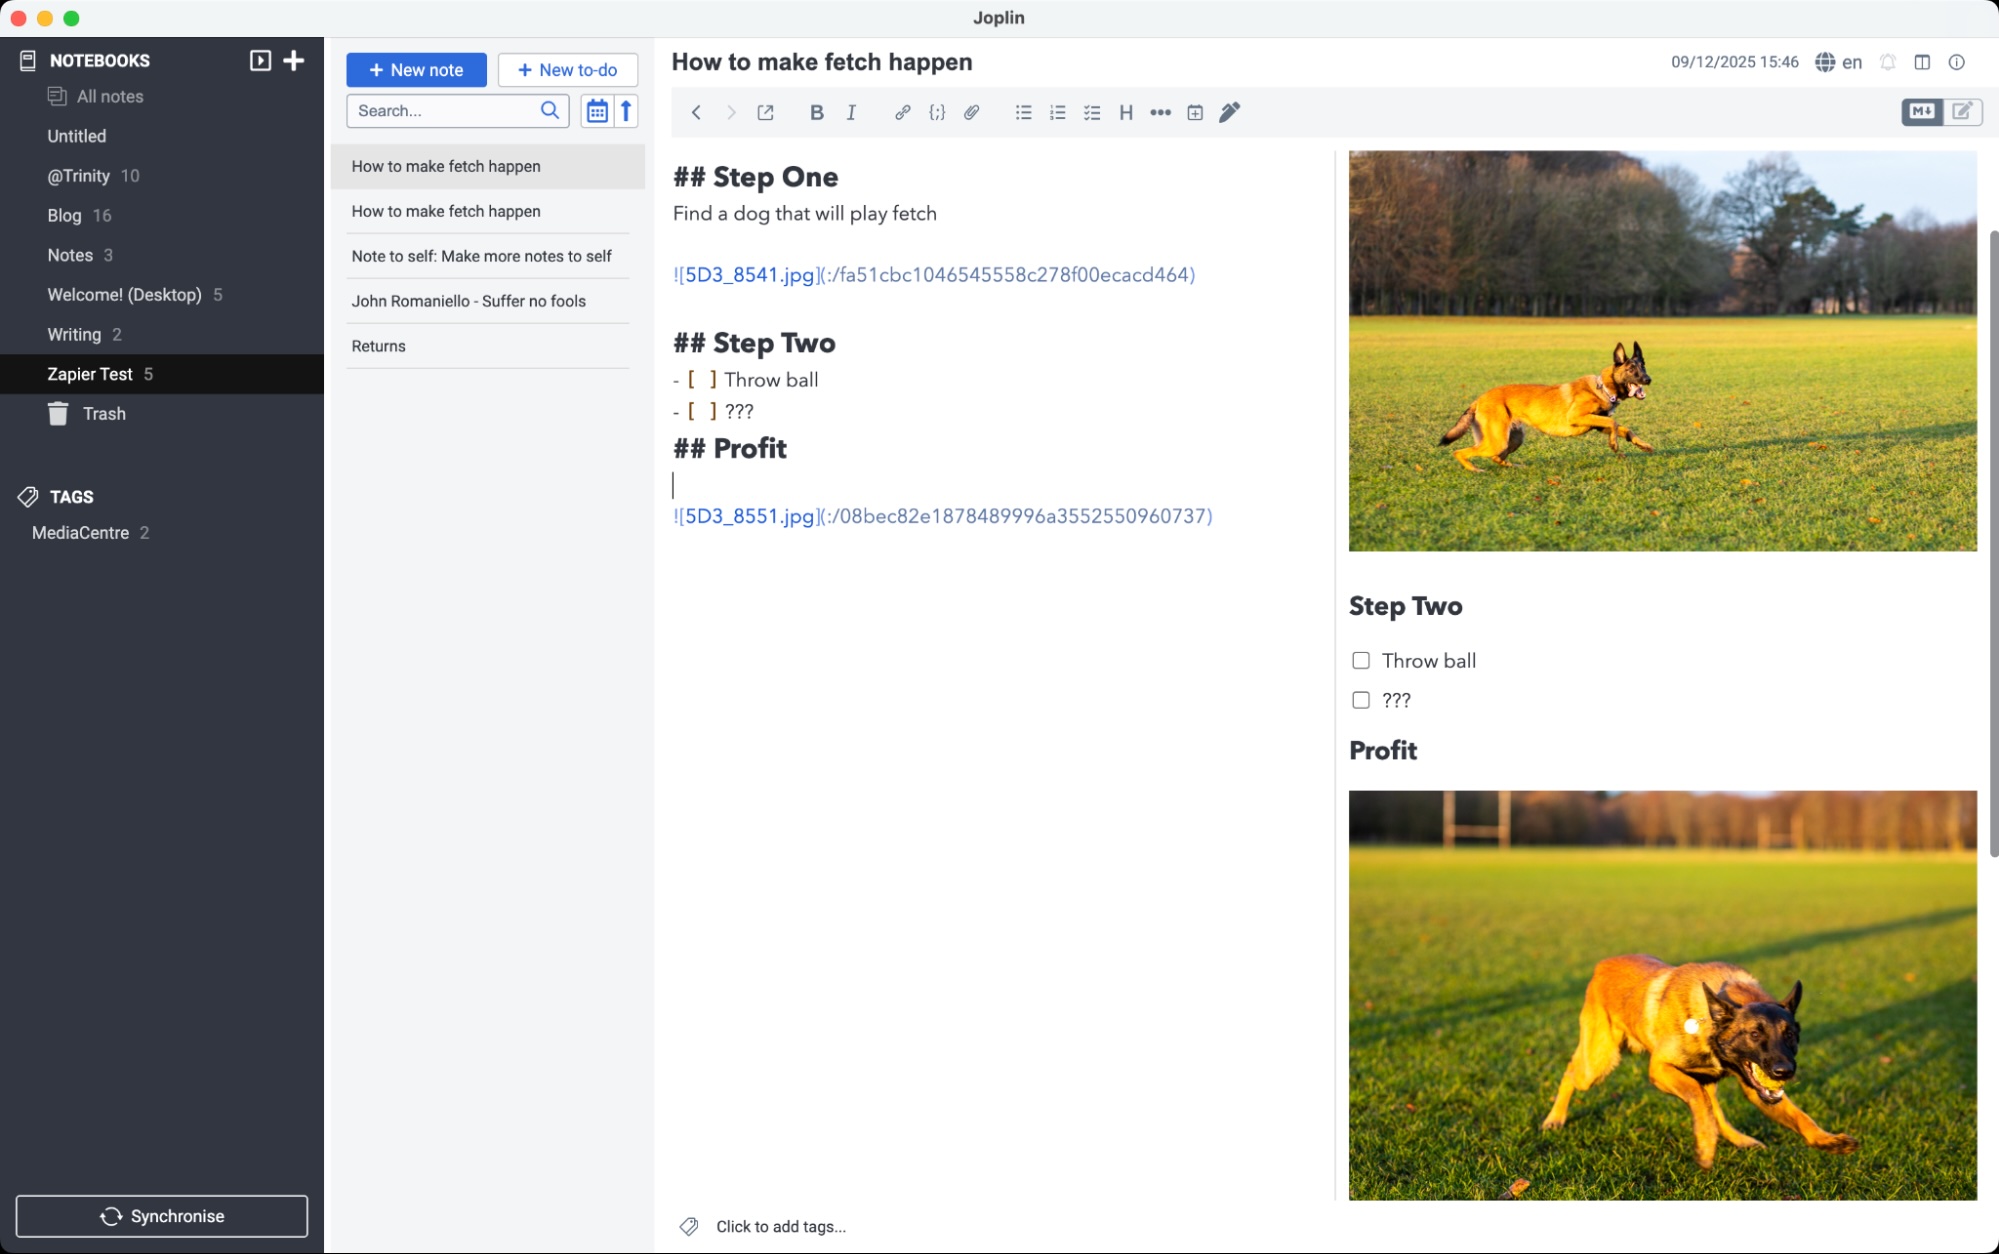Check the Throw ball checkbox in the preview
Viewport: 1999px width, 1254px height.
pos(1360,660)
